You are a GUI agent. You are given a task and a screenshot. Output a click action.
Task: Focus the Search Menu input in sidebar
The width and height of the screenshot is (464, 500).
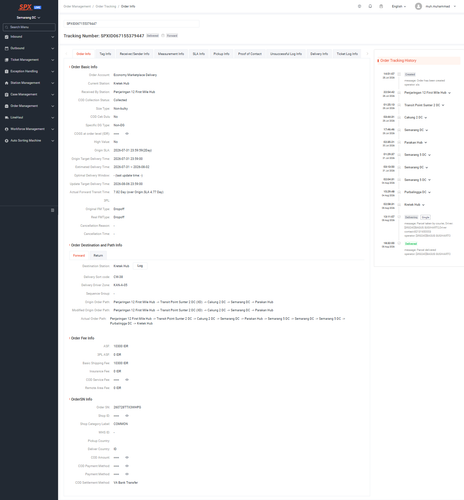[29, 27]
